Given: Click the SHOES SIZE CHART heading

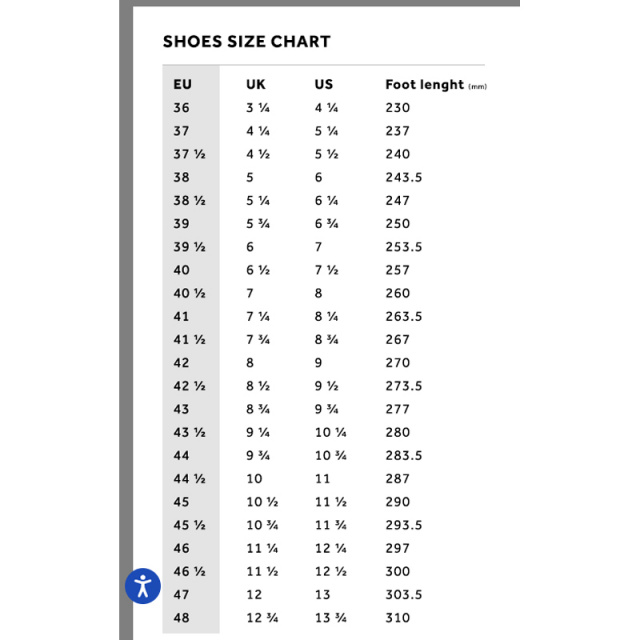Looking at the screenshot, I should [247, 42].
